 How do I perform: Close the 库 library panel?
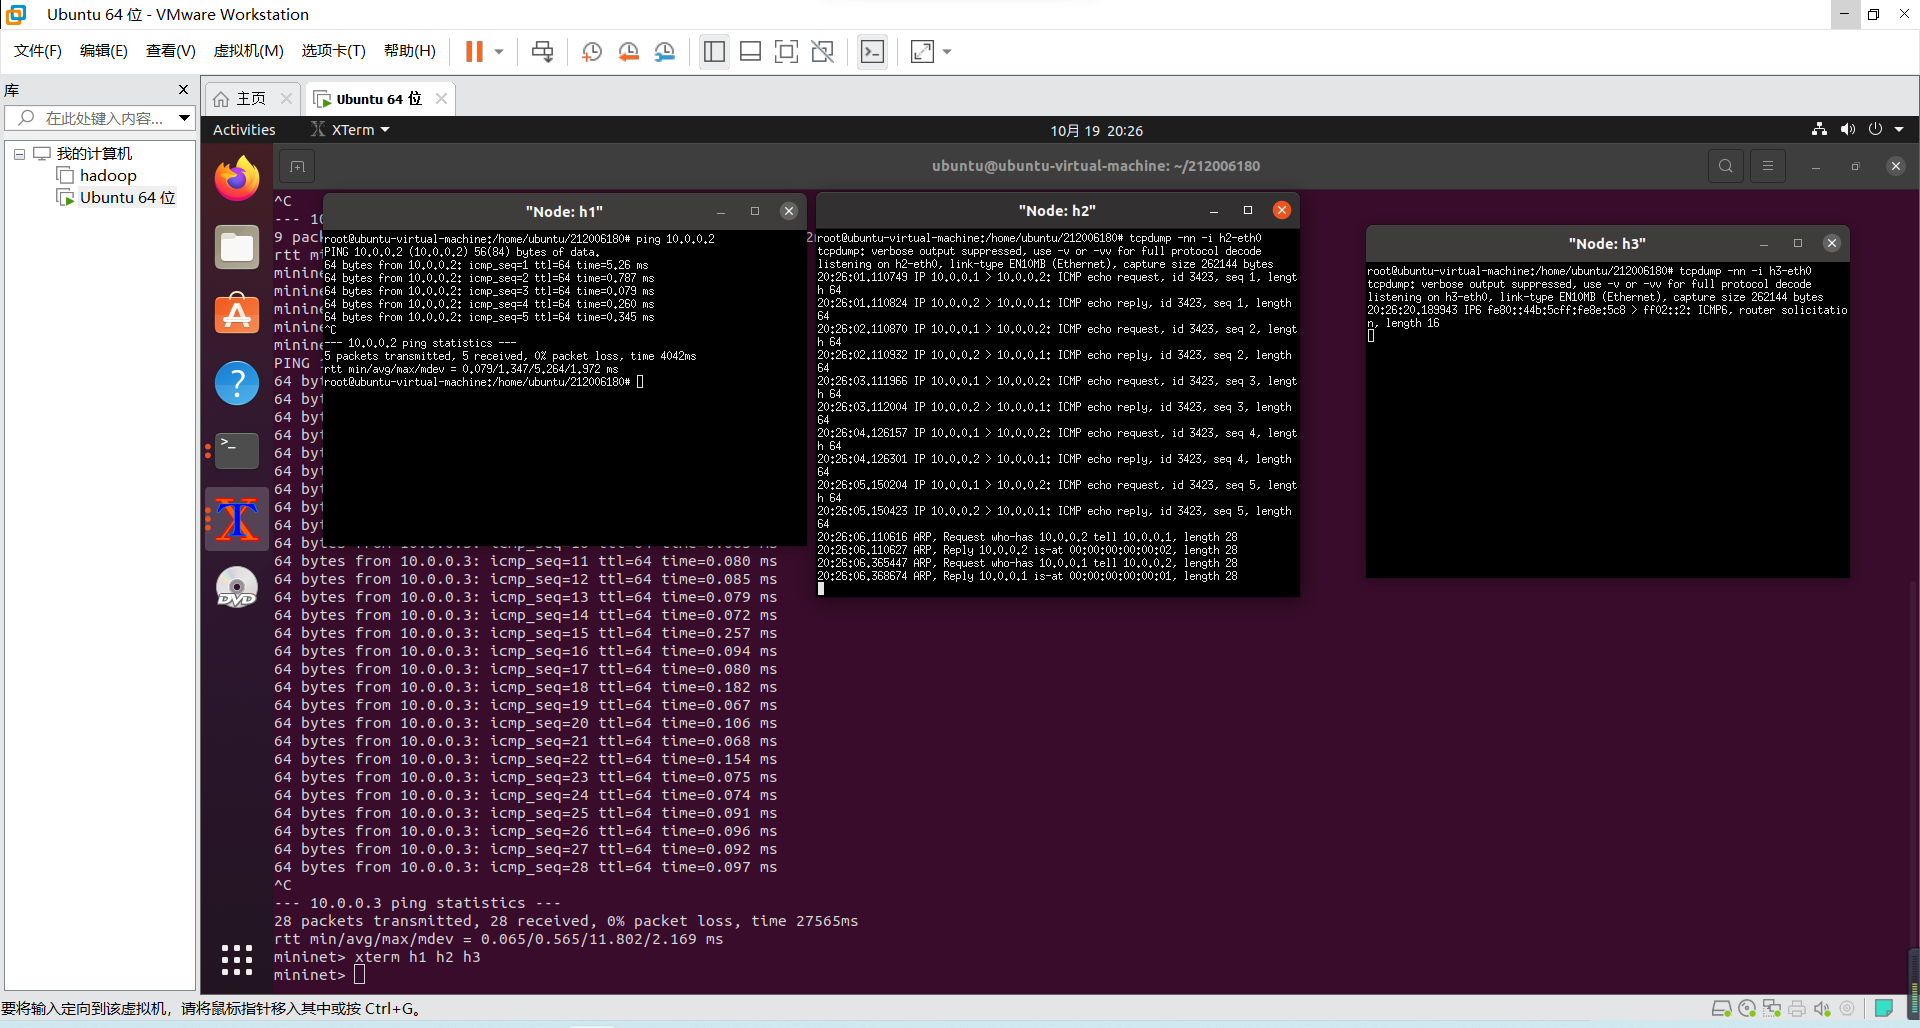pyautogui.click(x=183, y=90)
